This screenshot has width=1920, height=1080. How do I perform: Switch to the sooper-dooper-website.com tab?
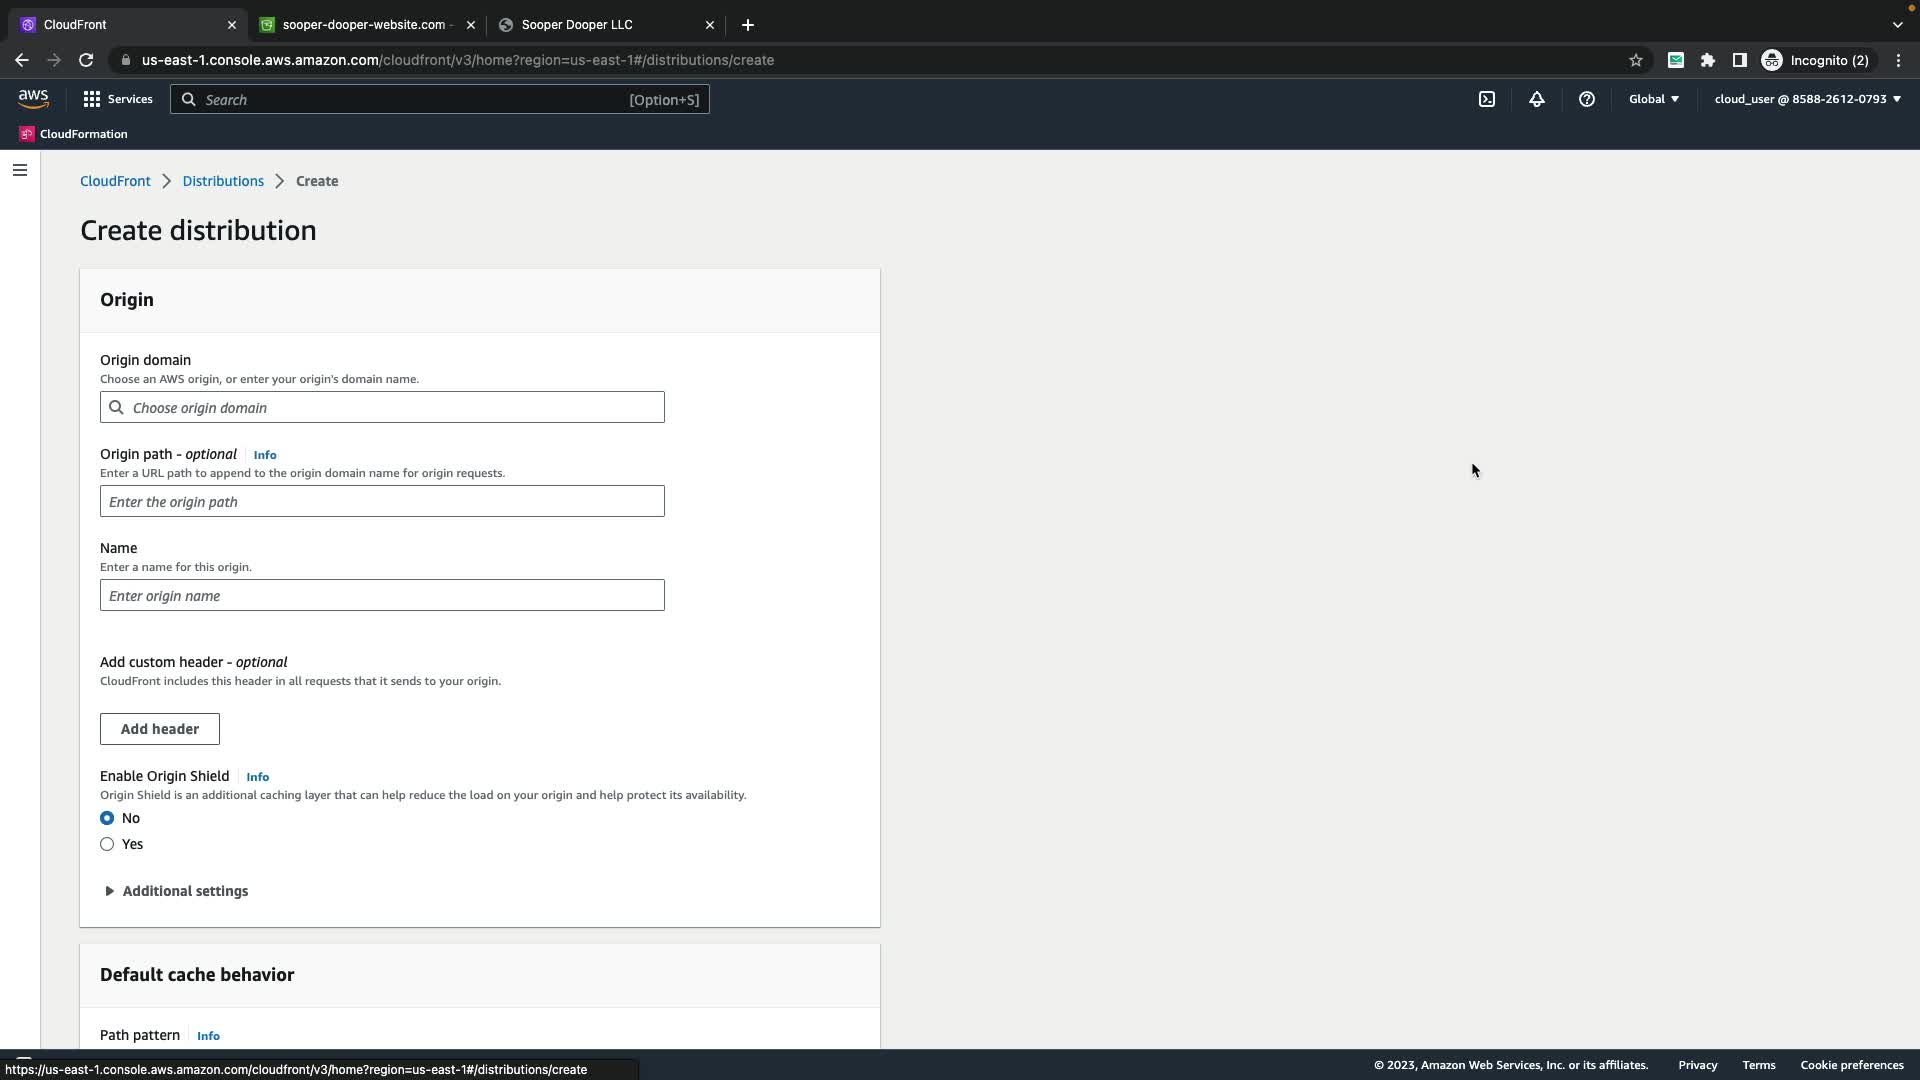tap(362, 24)
